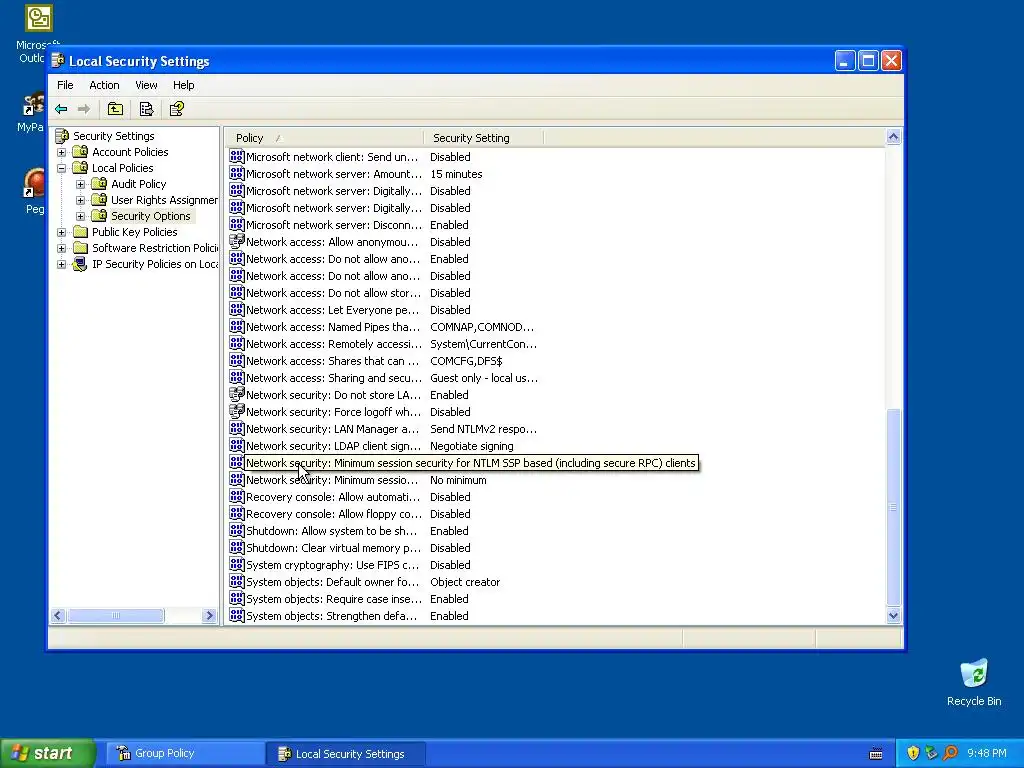Click left scroll arrow of tree pane

(58, 615)
